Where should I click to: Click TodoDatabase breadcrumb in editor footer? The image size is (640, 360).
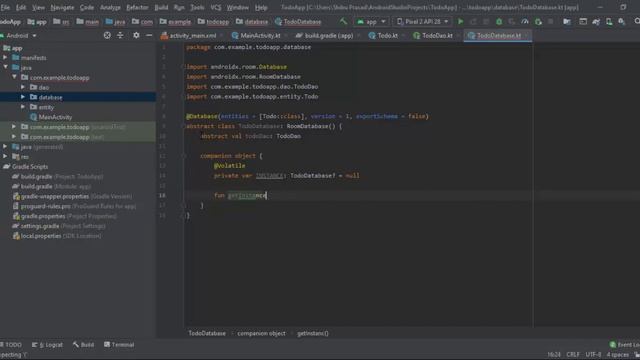click(207, 333)
